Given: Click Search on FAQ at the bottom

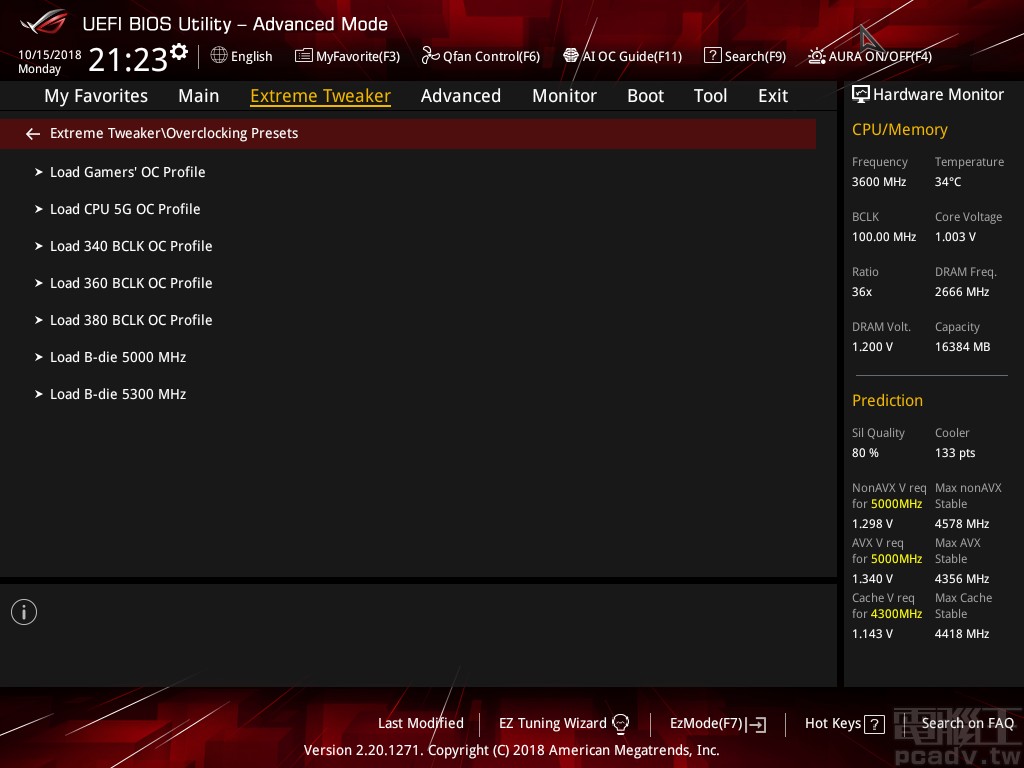Looking at the screenshot, I should pos(968,723).
